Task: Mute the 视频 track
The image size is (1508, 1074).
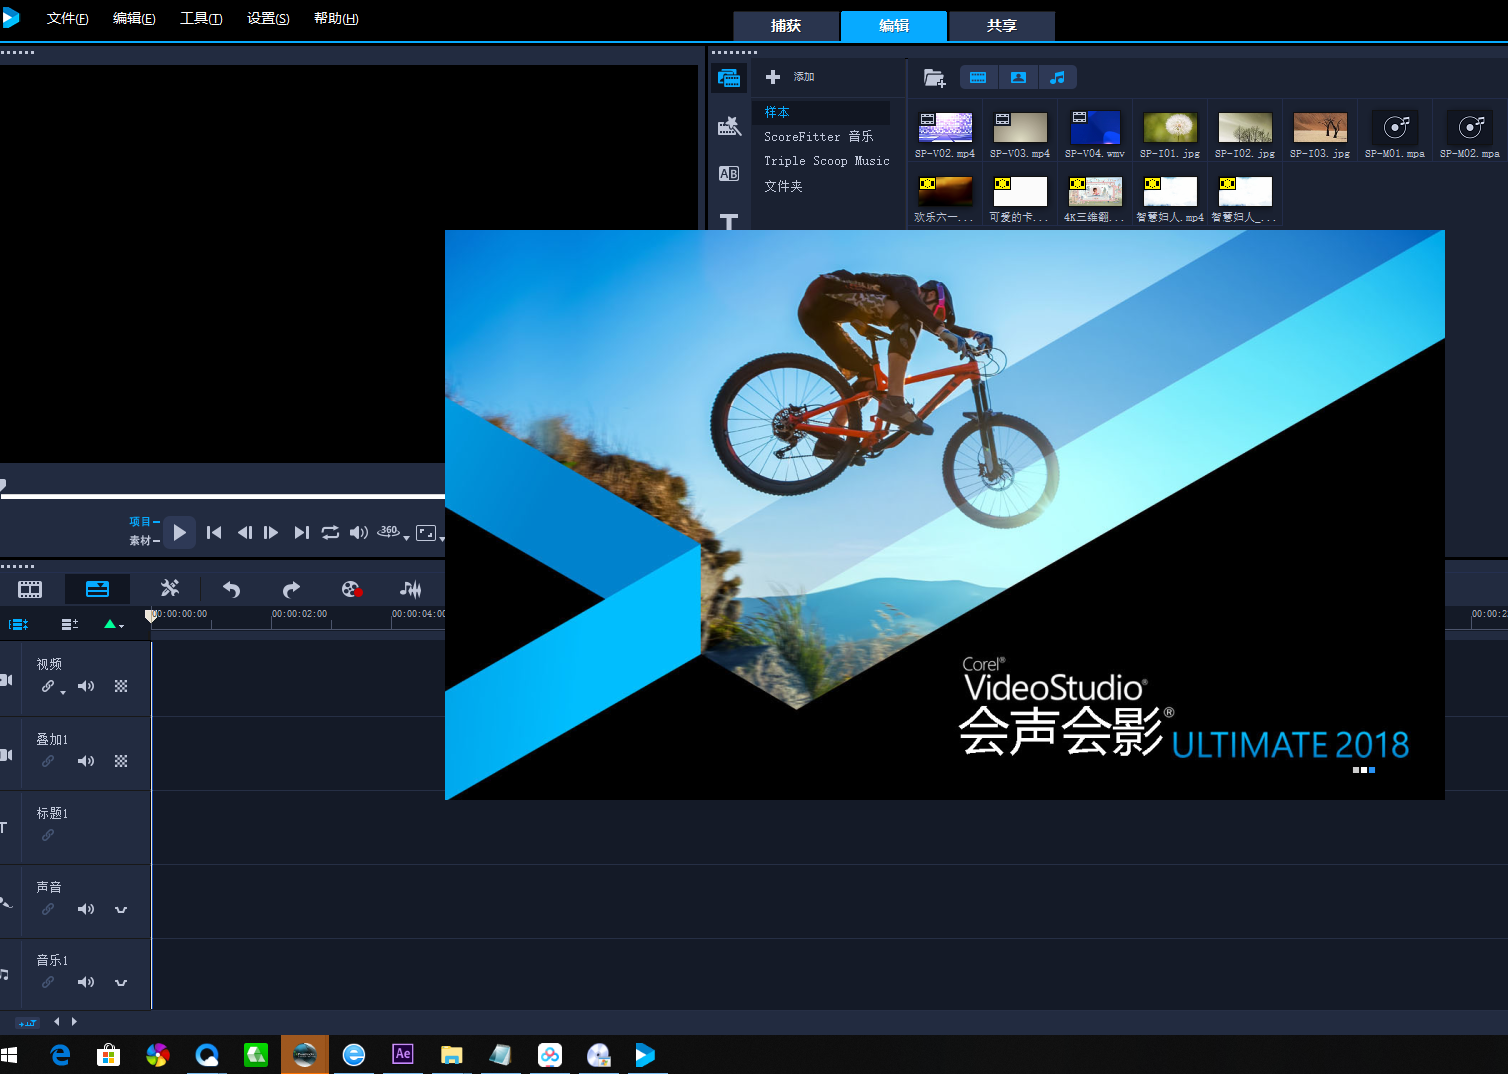Action: point(86,686)
